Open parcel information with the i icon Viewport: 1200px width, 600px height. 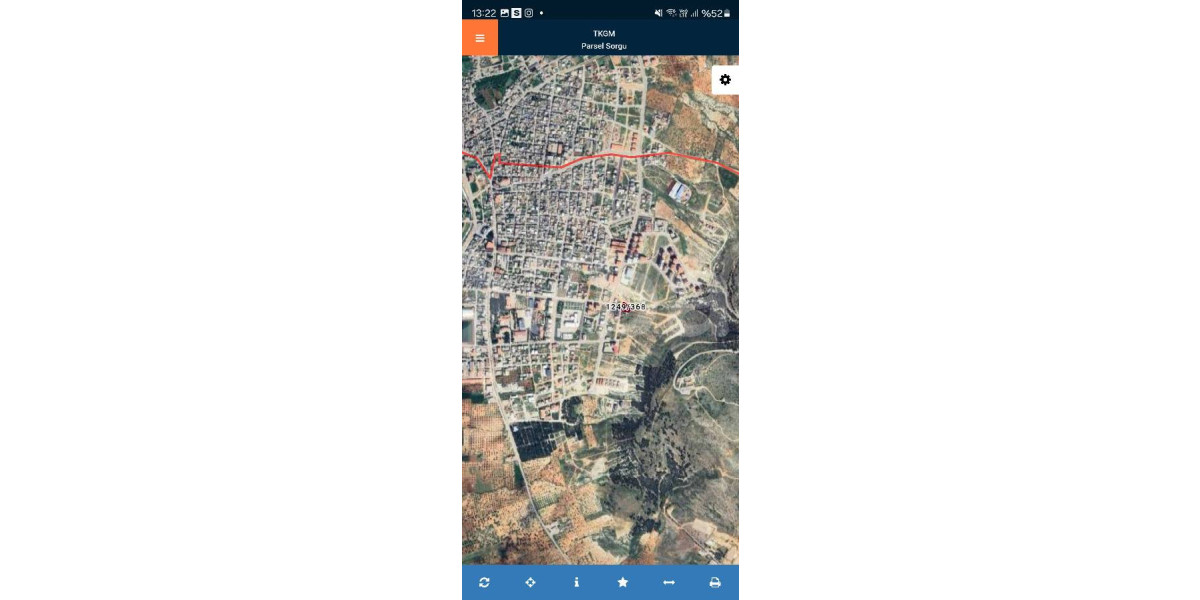[x=577, y=582]
